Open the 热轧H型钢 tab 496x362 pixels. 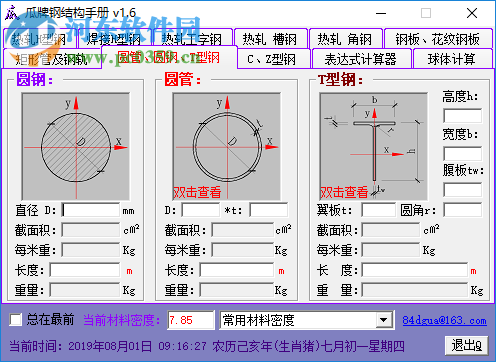[x=40, y=39]
